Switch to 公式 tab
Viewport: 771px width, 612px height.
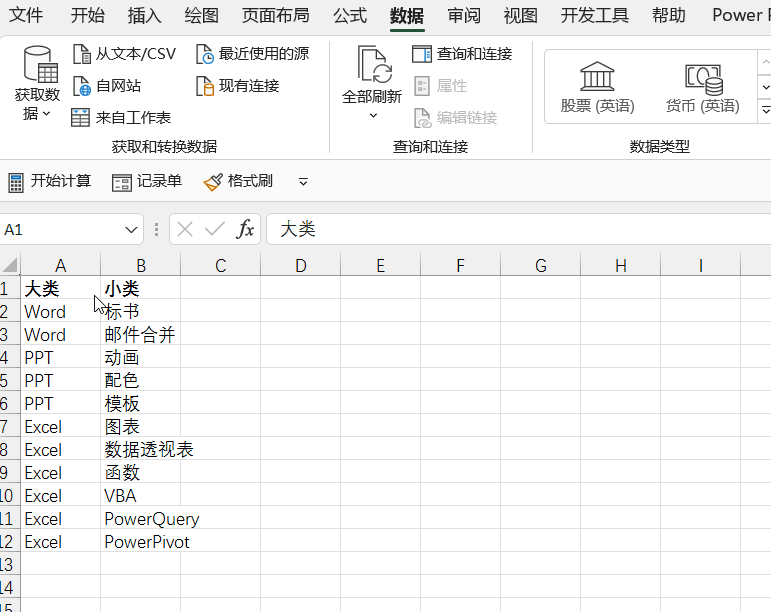pos(350,15)
